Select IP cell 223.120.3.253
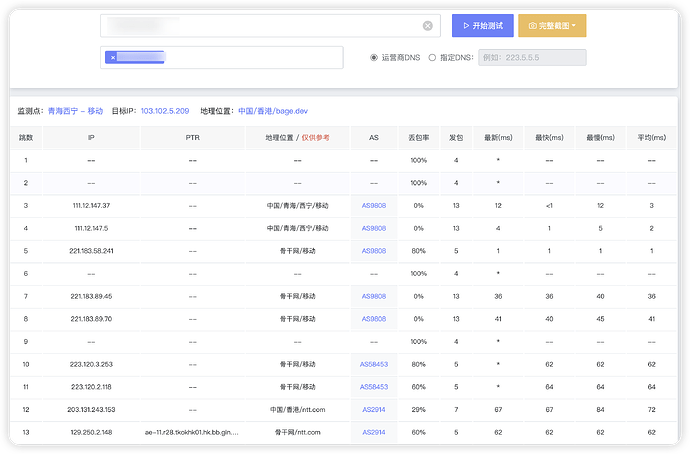 click(91, 364)
